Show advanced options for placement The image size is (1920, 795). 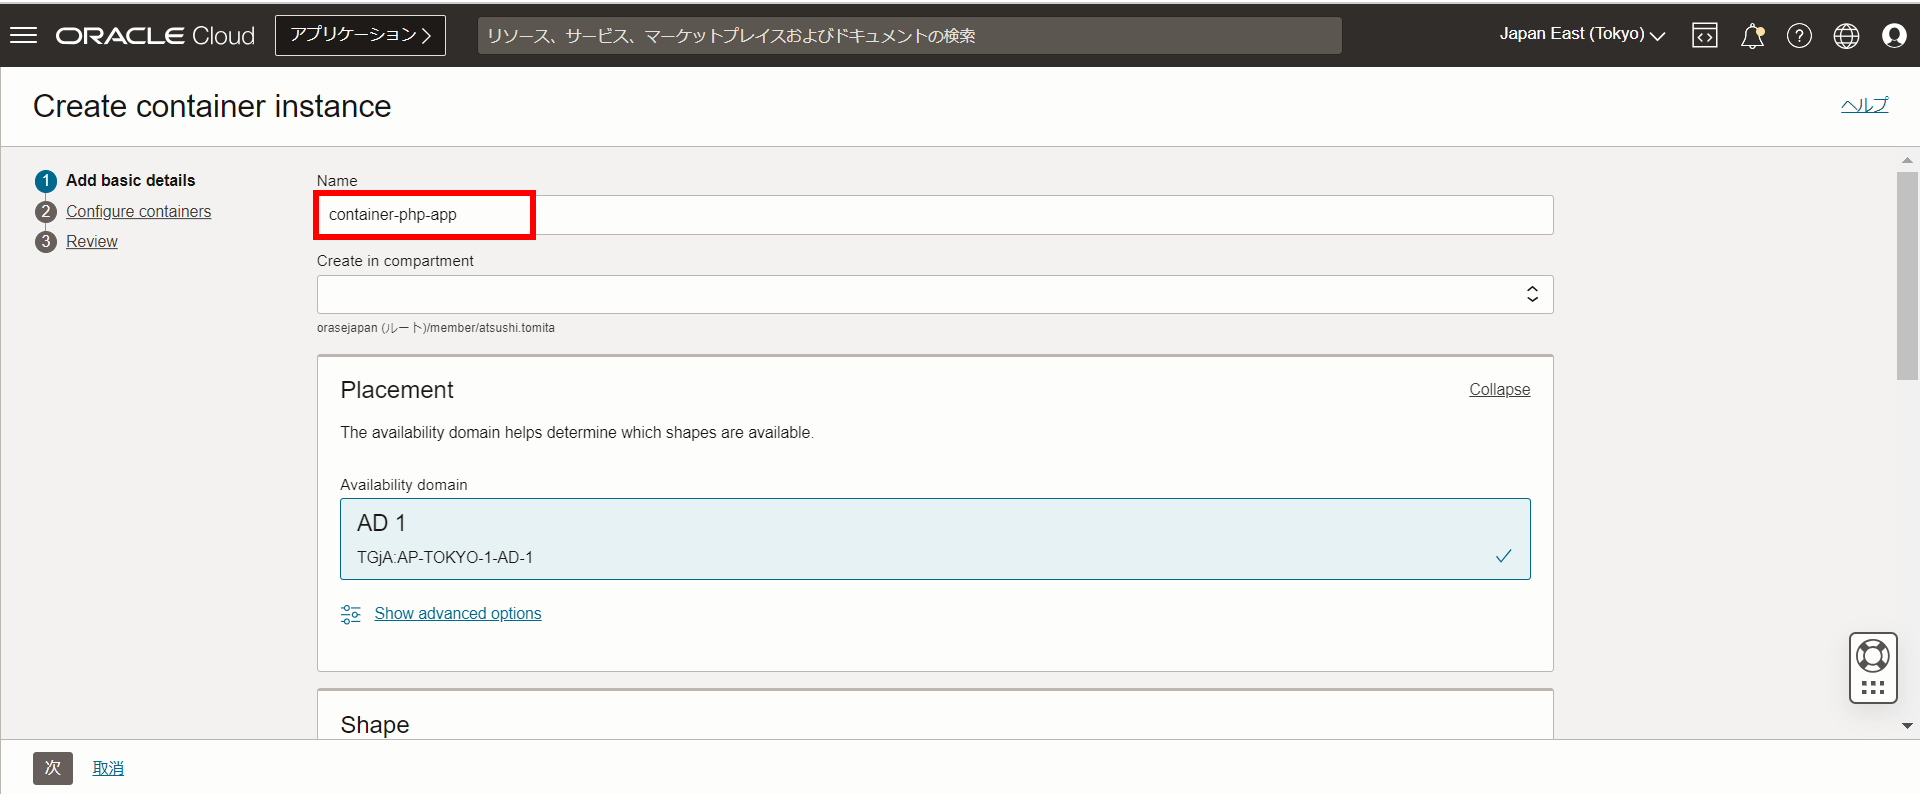click(458, 614)
